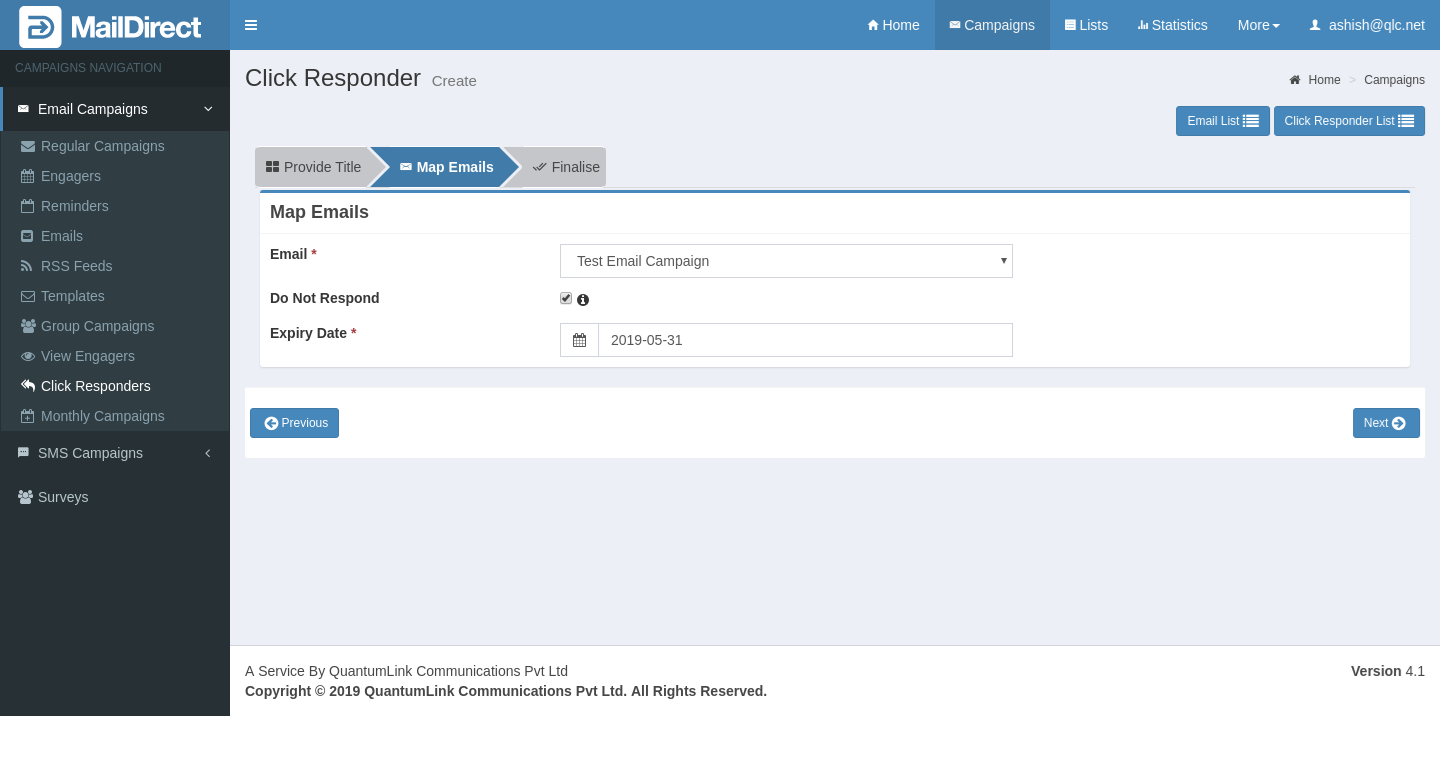This screenshot has width=1440, height=766.
Task: Open Statistics in the top navigation
Action: pyautogui.click(x=1172, y=25)
